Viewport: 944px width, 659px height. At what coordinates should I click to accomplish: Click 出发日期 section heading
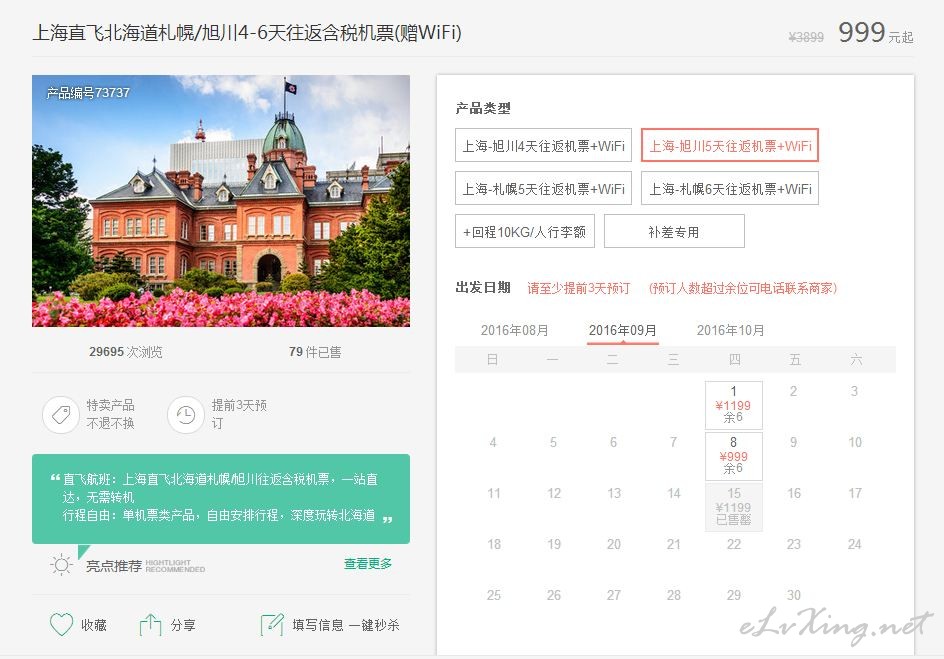tap(483, 288)
